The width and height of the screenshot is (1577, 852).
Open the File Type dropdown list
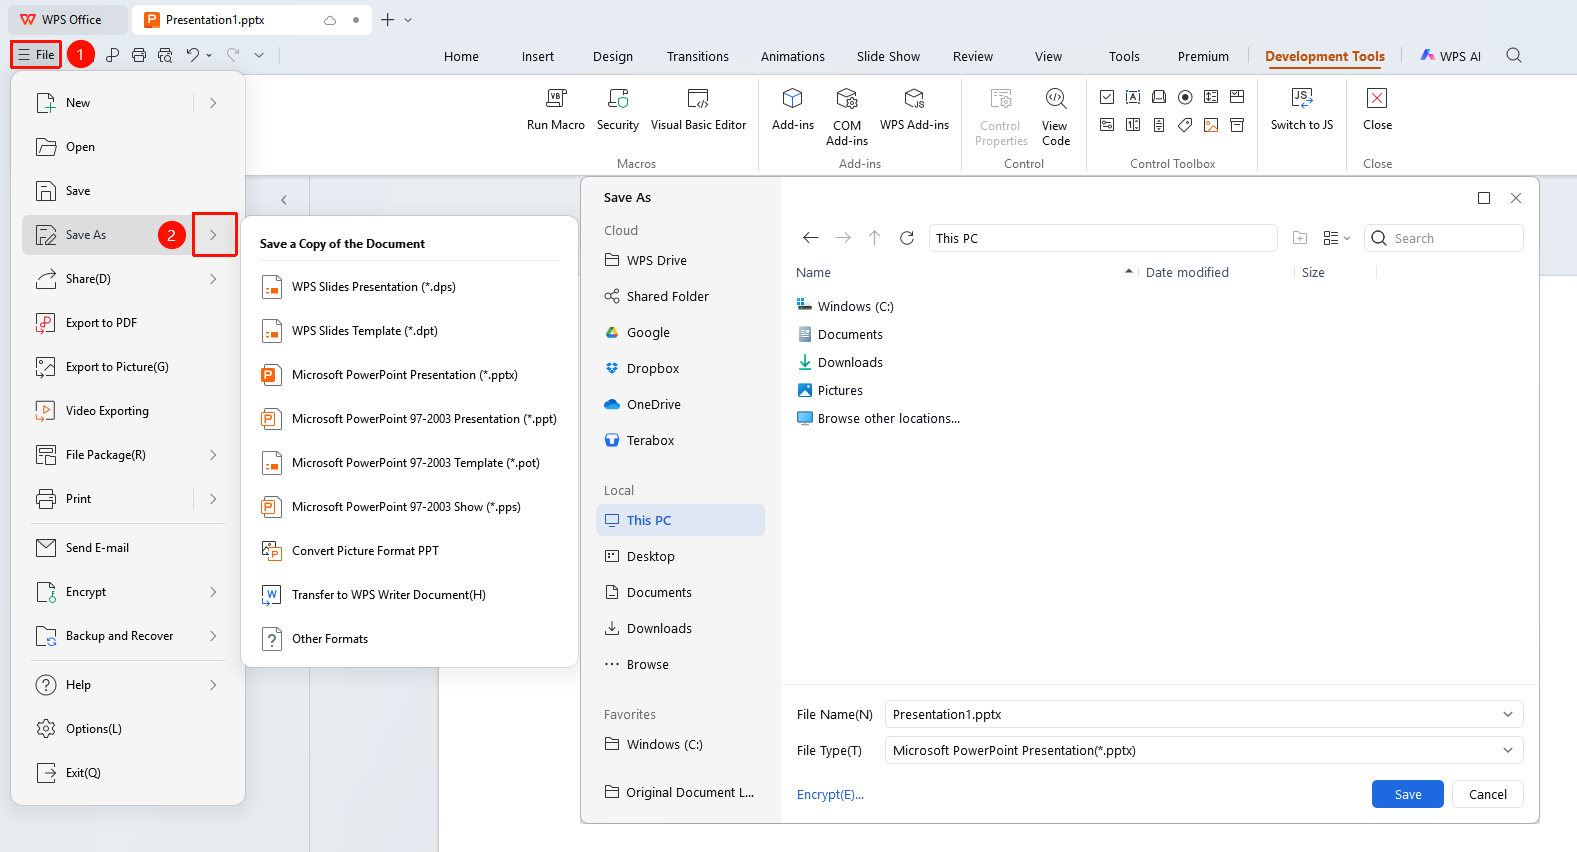pyautogui.click(x=1508, y=750)
